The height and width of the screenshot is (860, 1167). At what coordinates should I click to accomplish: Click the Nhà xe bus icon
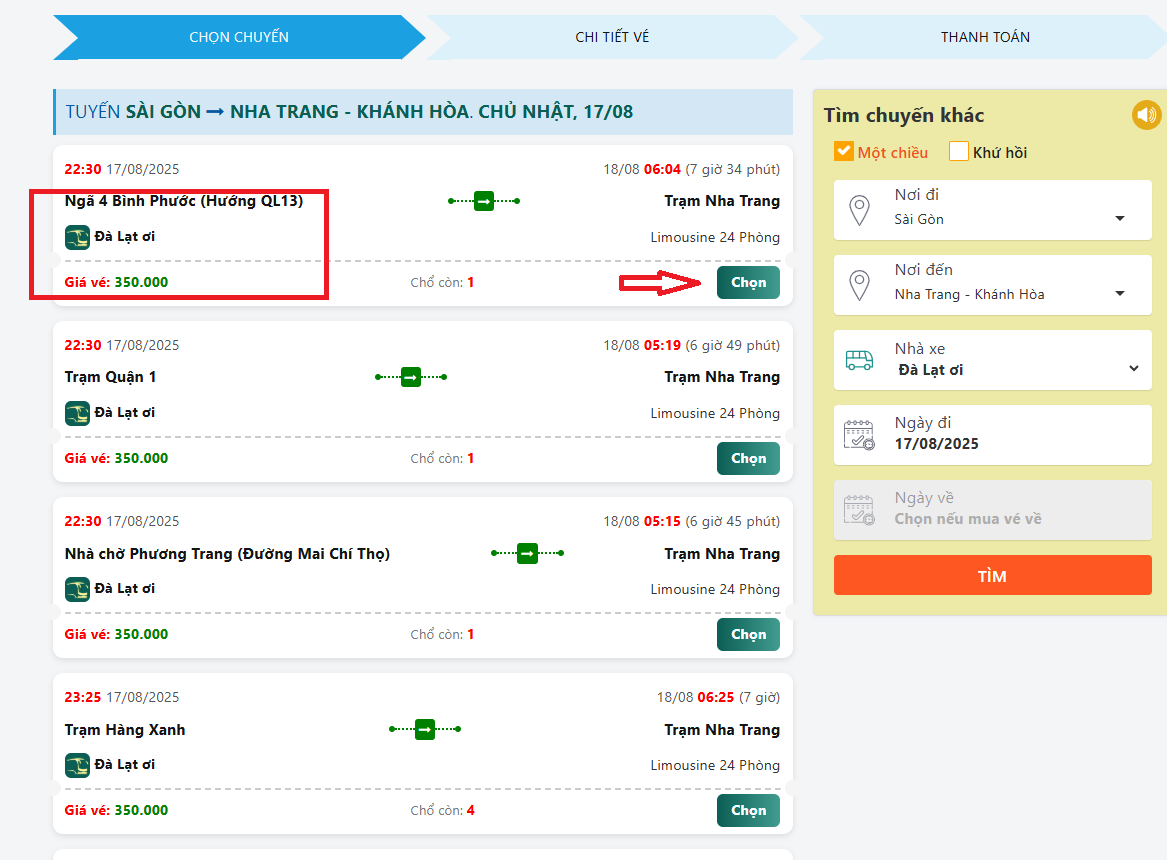(x=860, y=360)
